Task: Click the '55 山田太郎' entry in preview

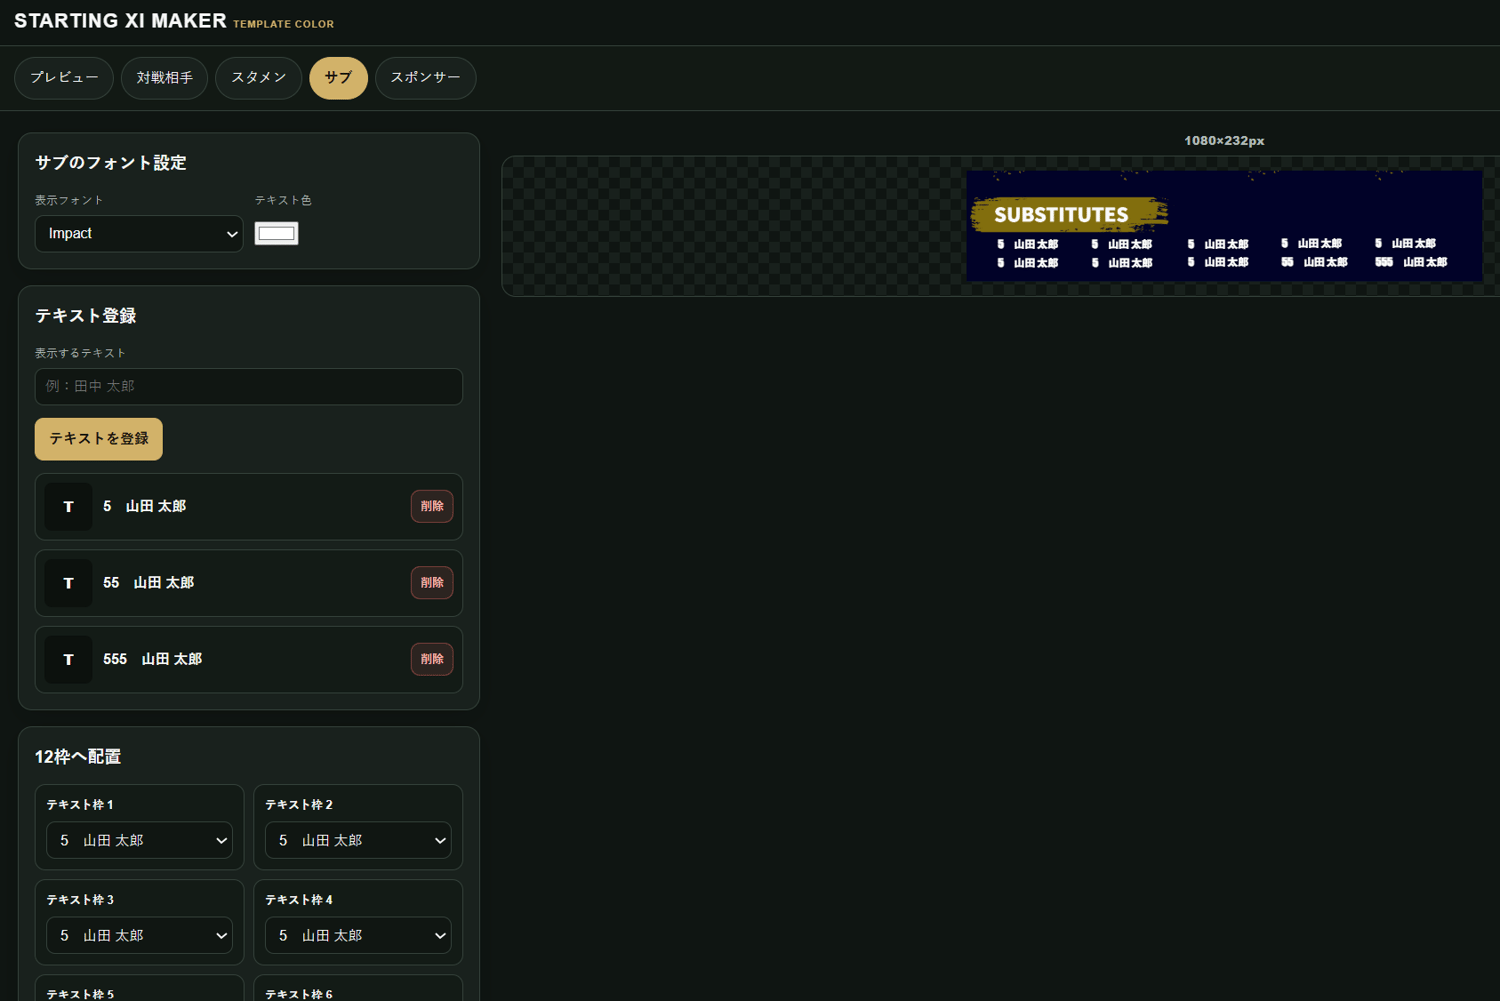Action: click(x=1314, y=262)
